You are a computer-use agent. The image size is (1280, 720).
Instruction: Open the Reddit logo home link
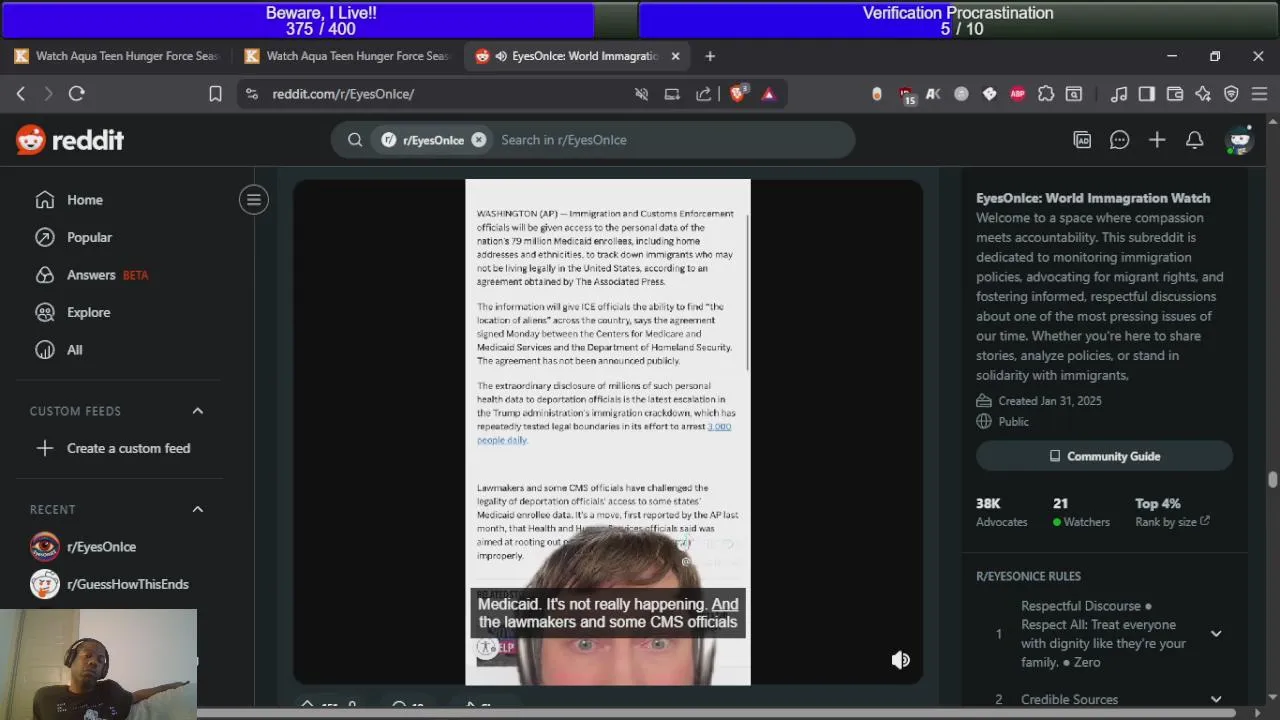click(70, 140)
